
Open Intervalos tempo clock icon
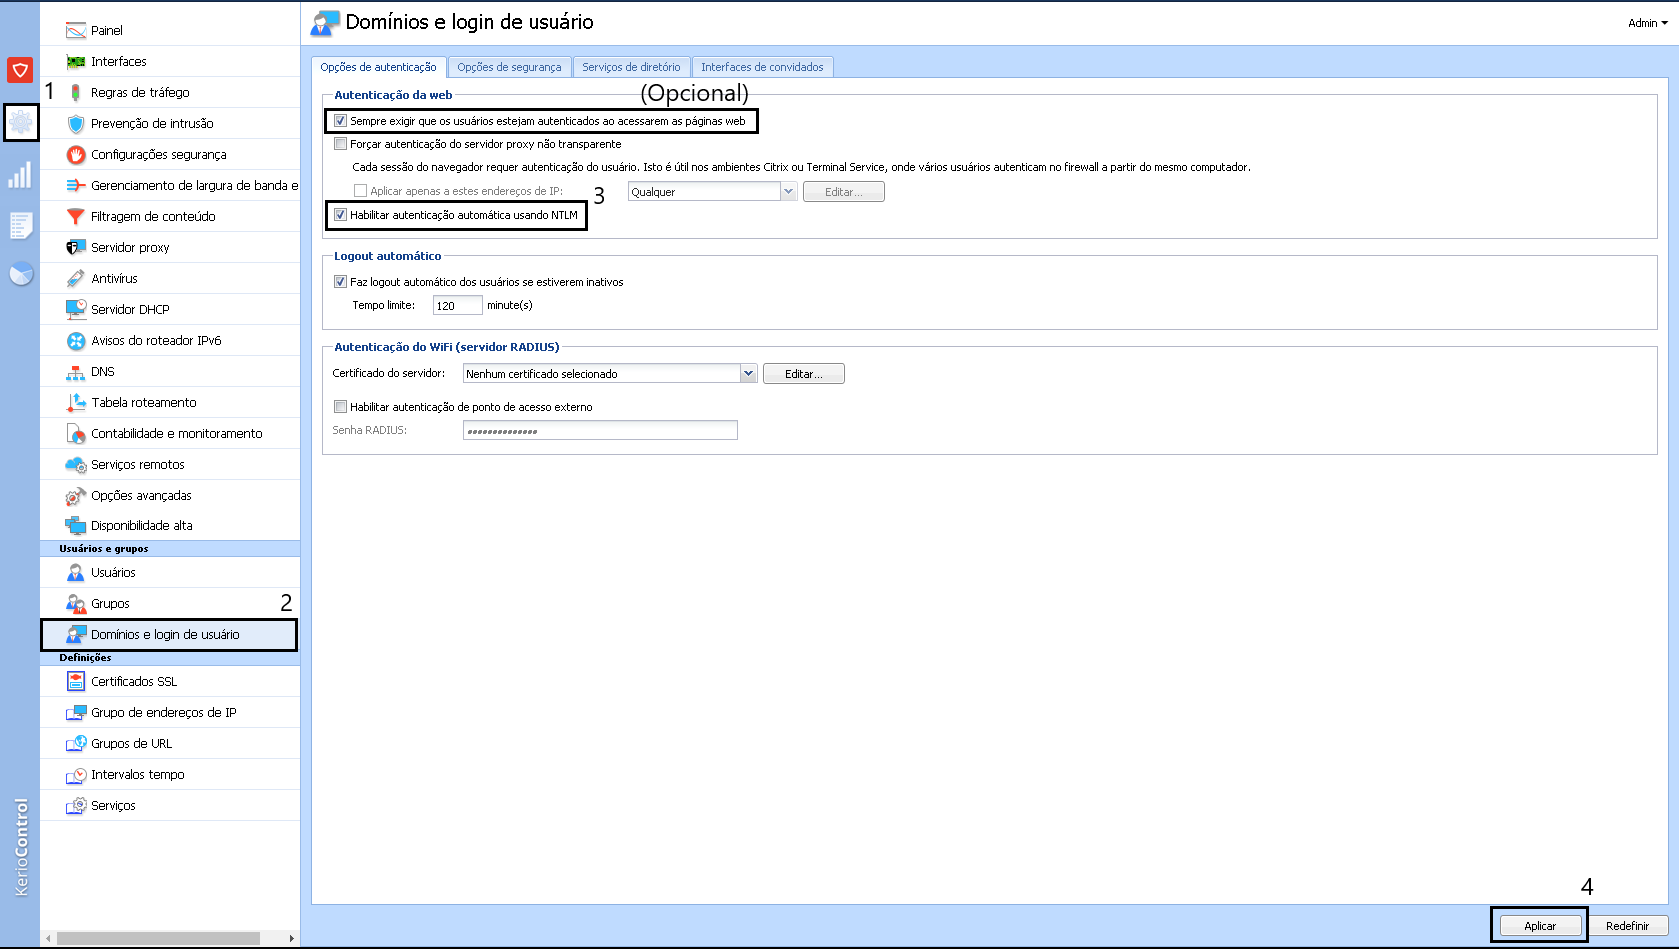[x=75, y=774]
